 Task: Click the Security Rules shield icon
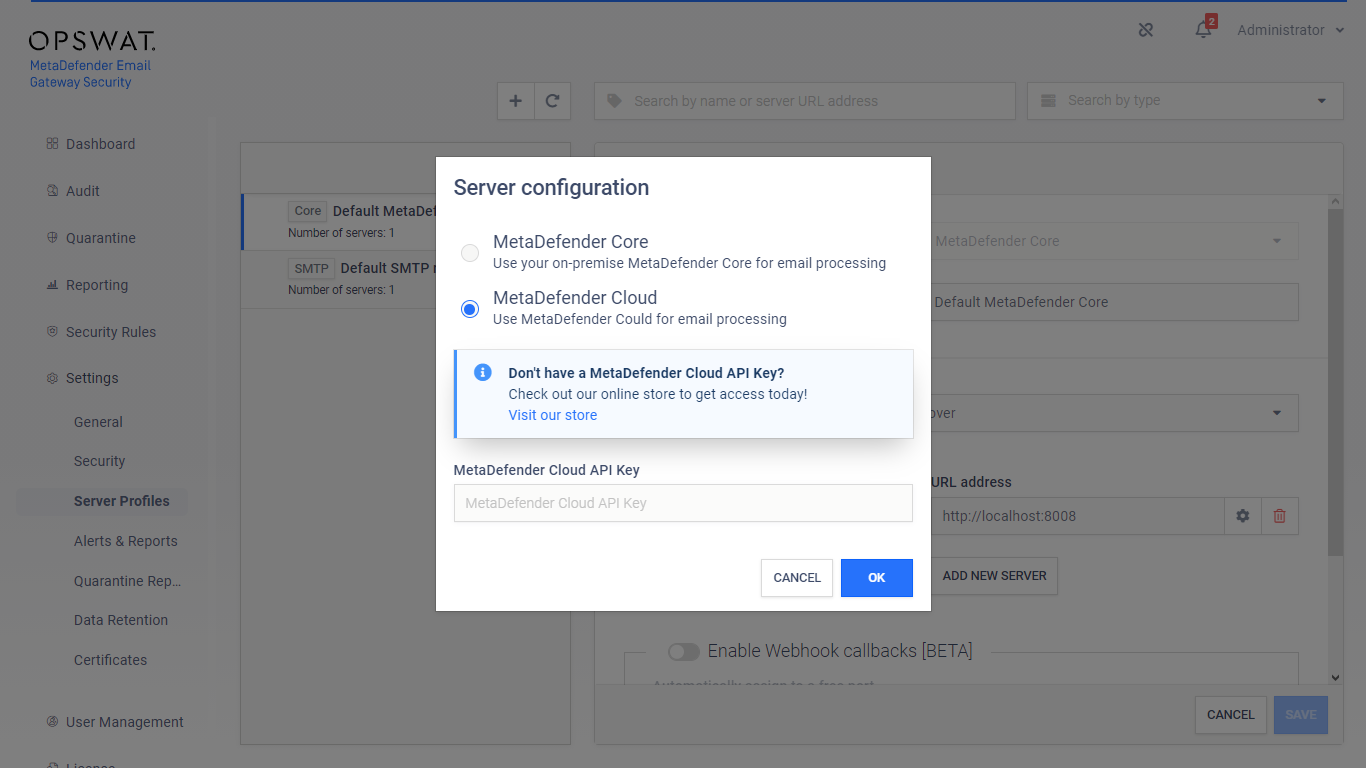click(52, 332)
